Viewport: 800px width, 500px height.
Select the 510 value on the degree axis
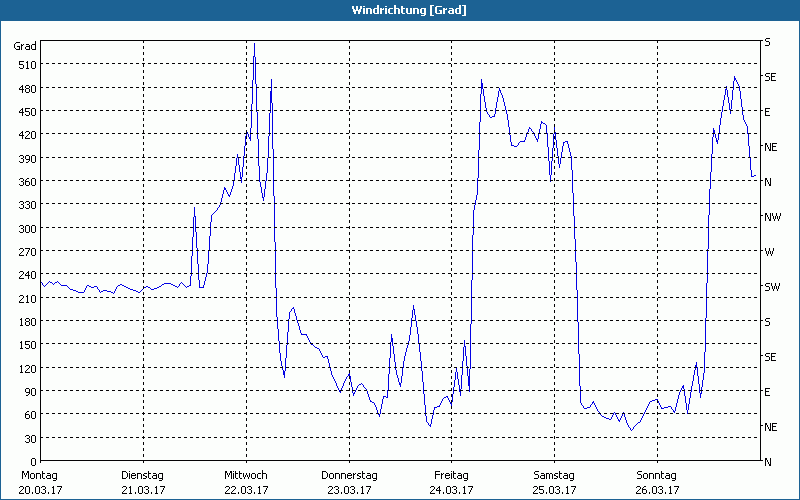[28, 65]
